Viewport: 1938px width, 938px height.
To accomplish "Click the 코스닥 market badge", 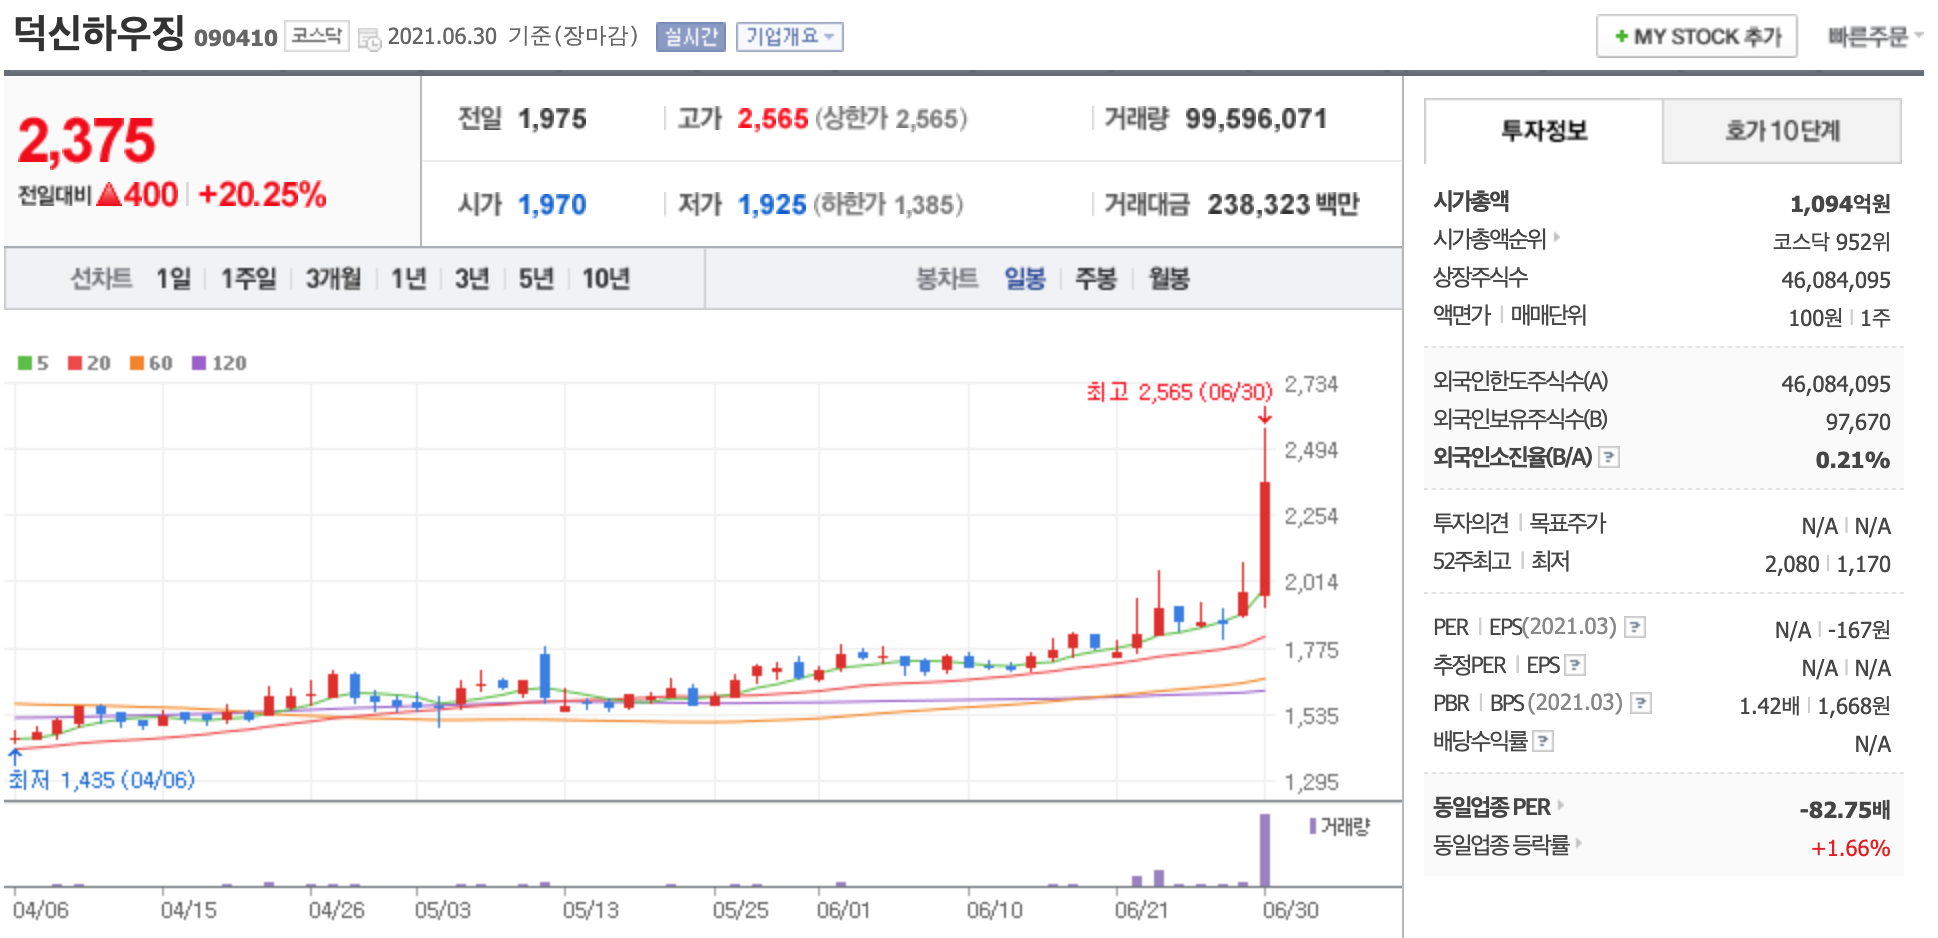I will click(317, 36).
